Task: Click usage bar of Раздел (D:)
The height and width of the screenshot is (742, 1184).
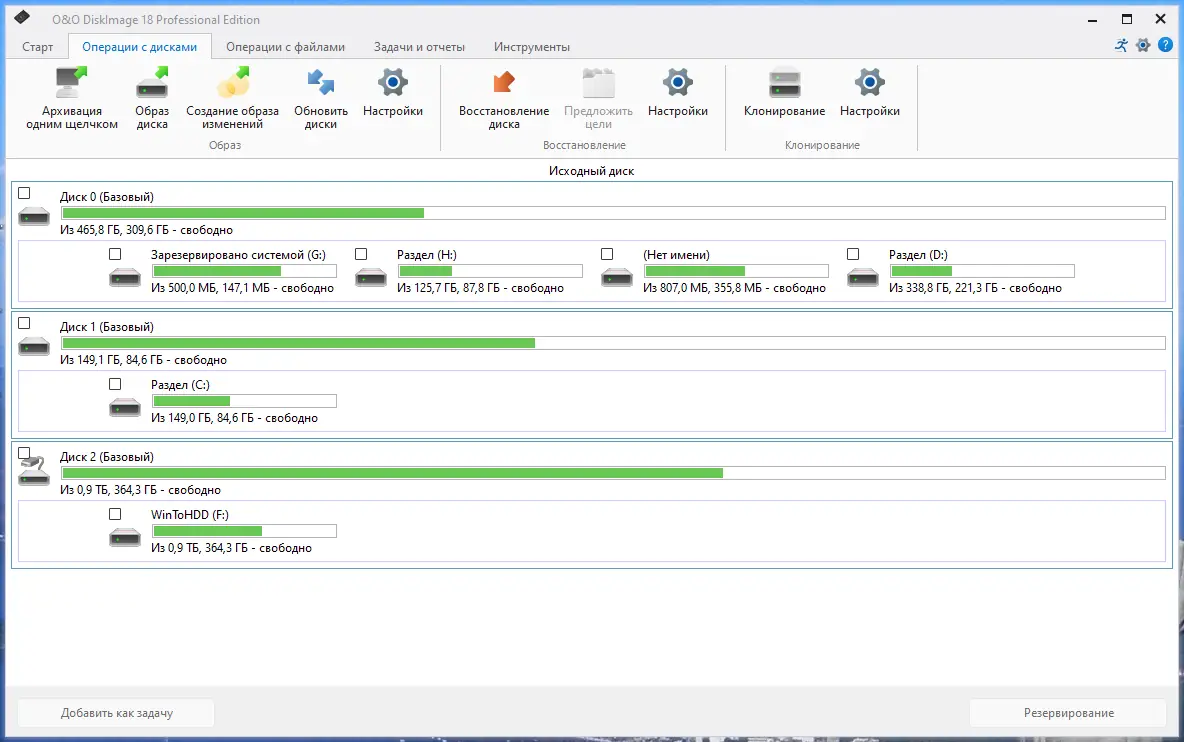Action: pos(982,271)
